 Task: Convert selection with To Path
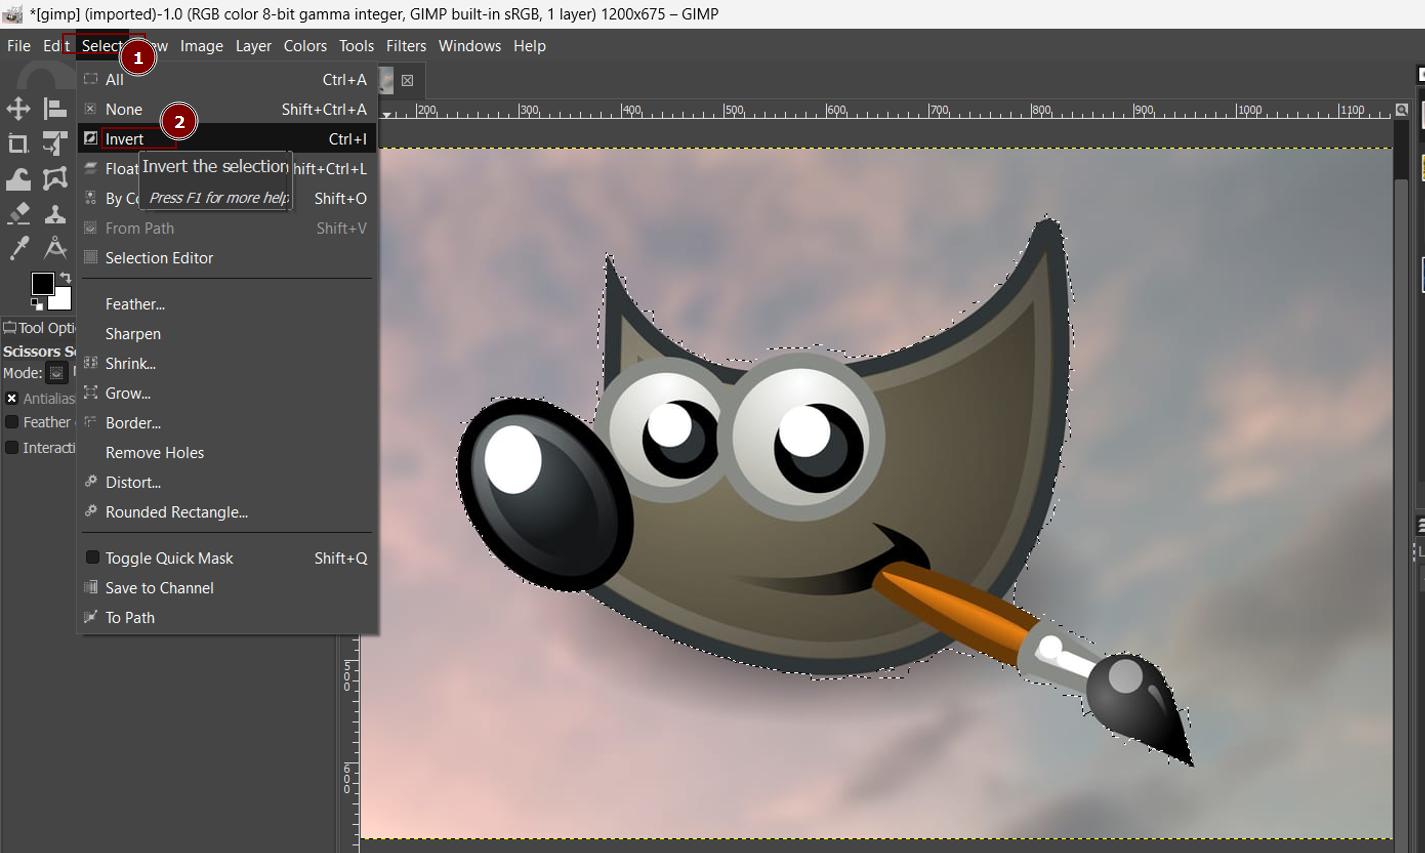pyautogui.click(x=227, y=618)
